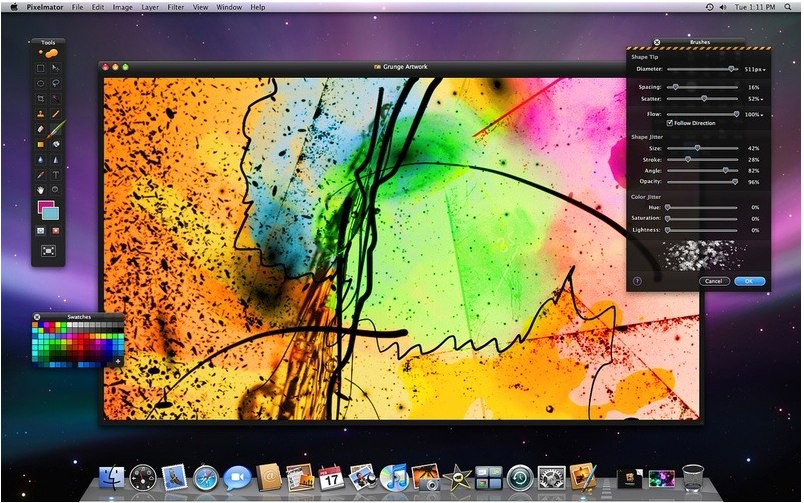The width and height of the screenshot is (804, 503).
Task: Click the brush stroke preview thumbnail
Action: click(700, 255)
